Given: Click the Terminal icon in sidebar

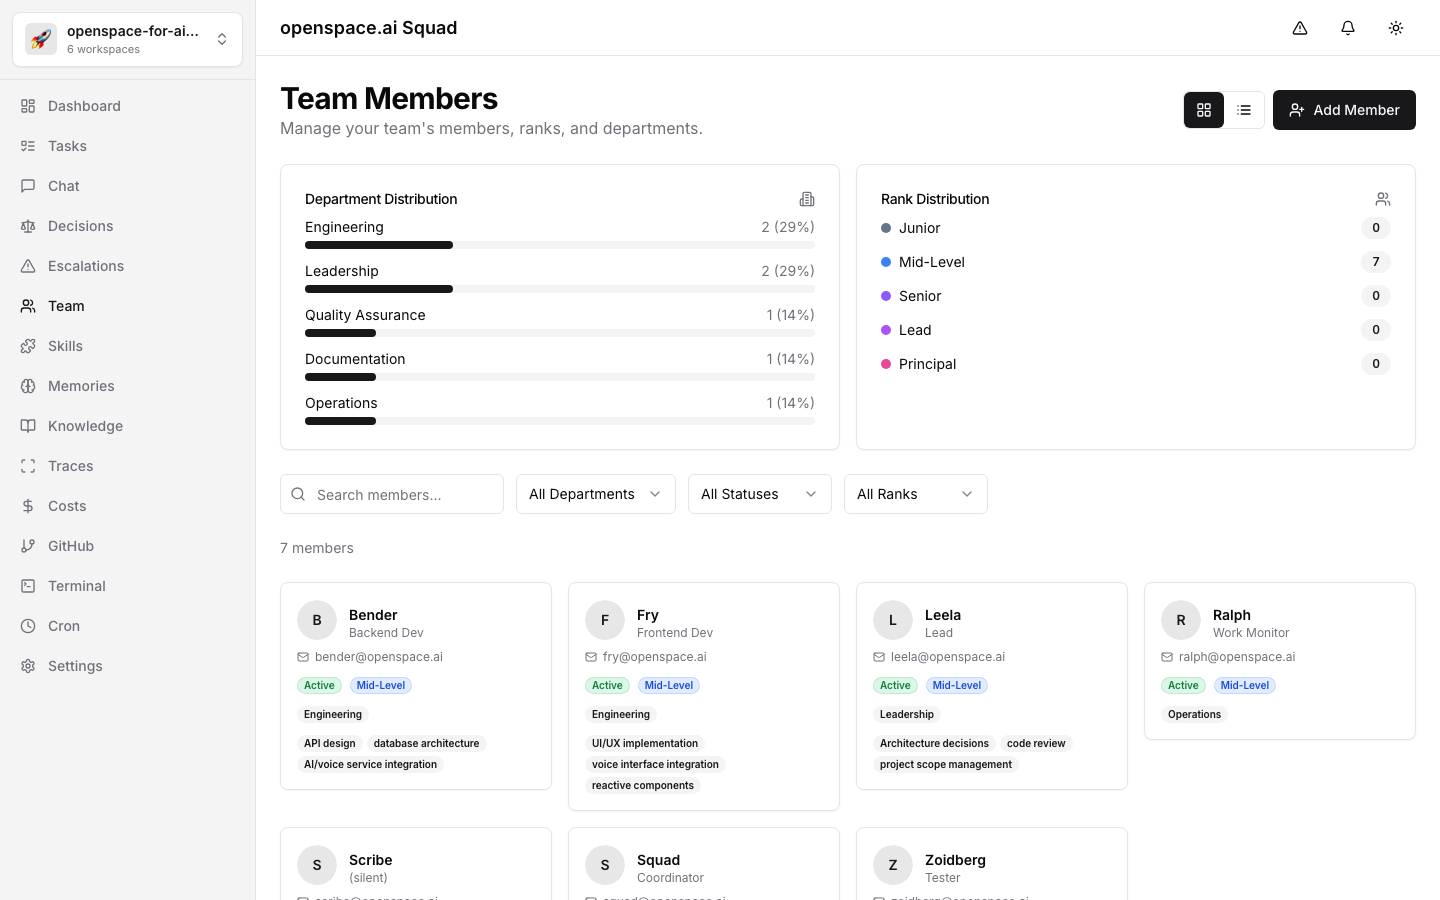Looking at the screenshot, I should [28, 586].
